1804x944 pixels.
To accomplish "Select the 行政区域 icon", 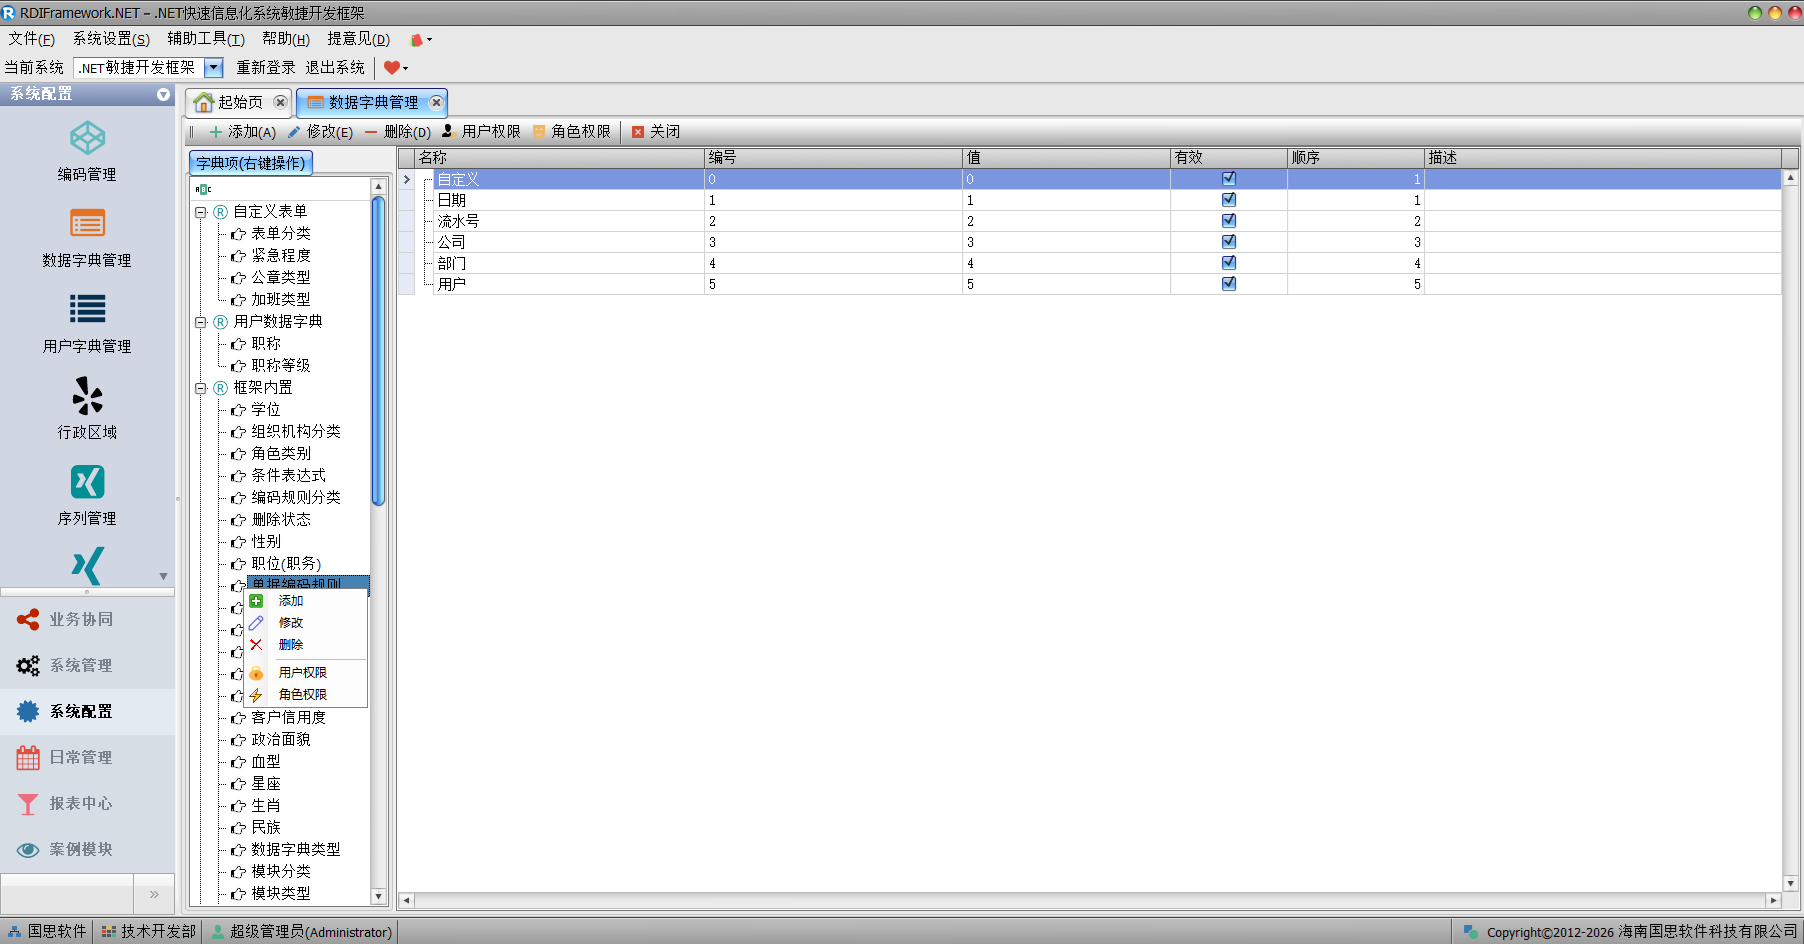I will pyautogui.click(x=87, y=396).
